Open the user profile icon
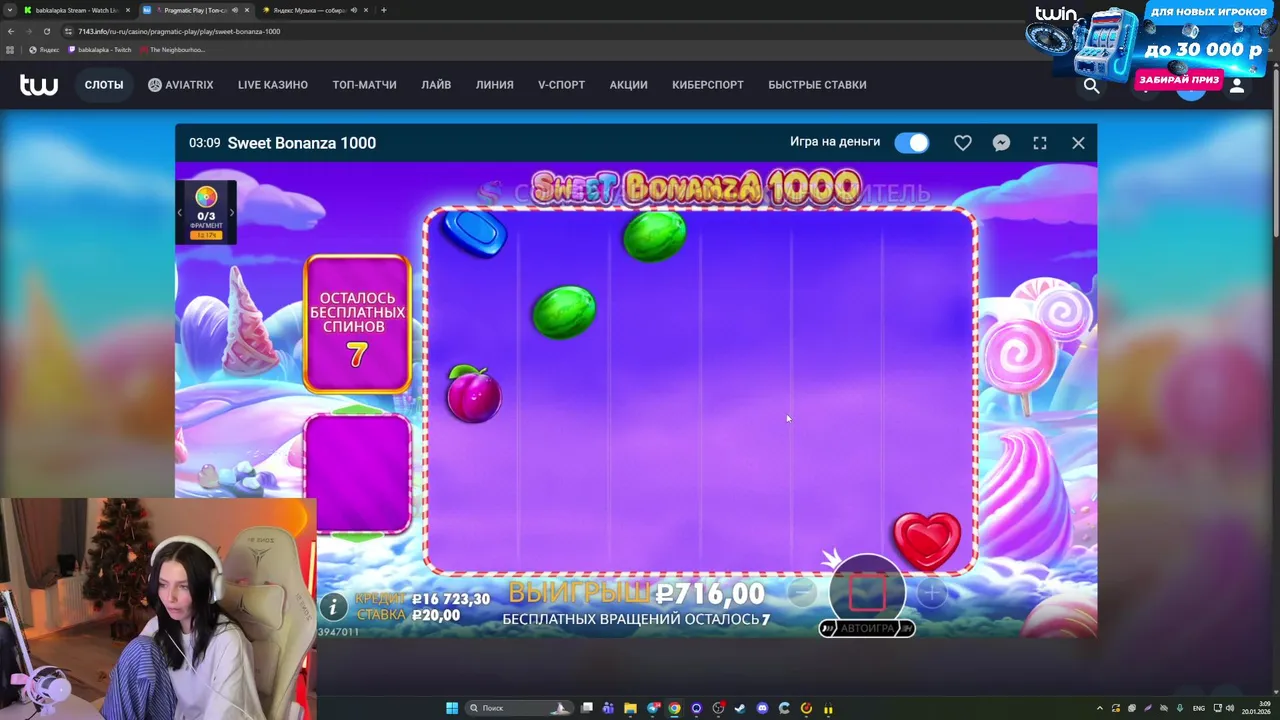This screenshot has height=720, width=1280. [1237, 86]
